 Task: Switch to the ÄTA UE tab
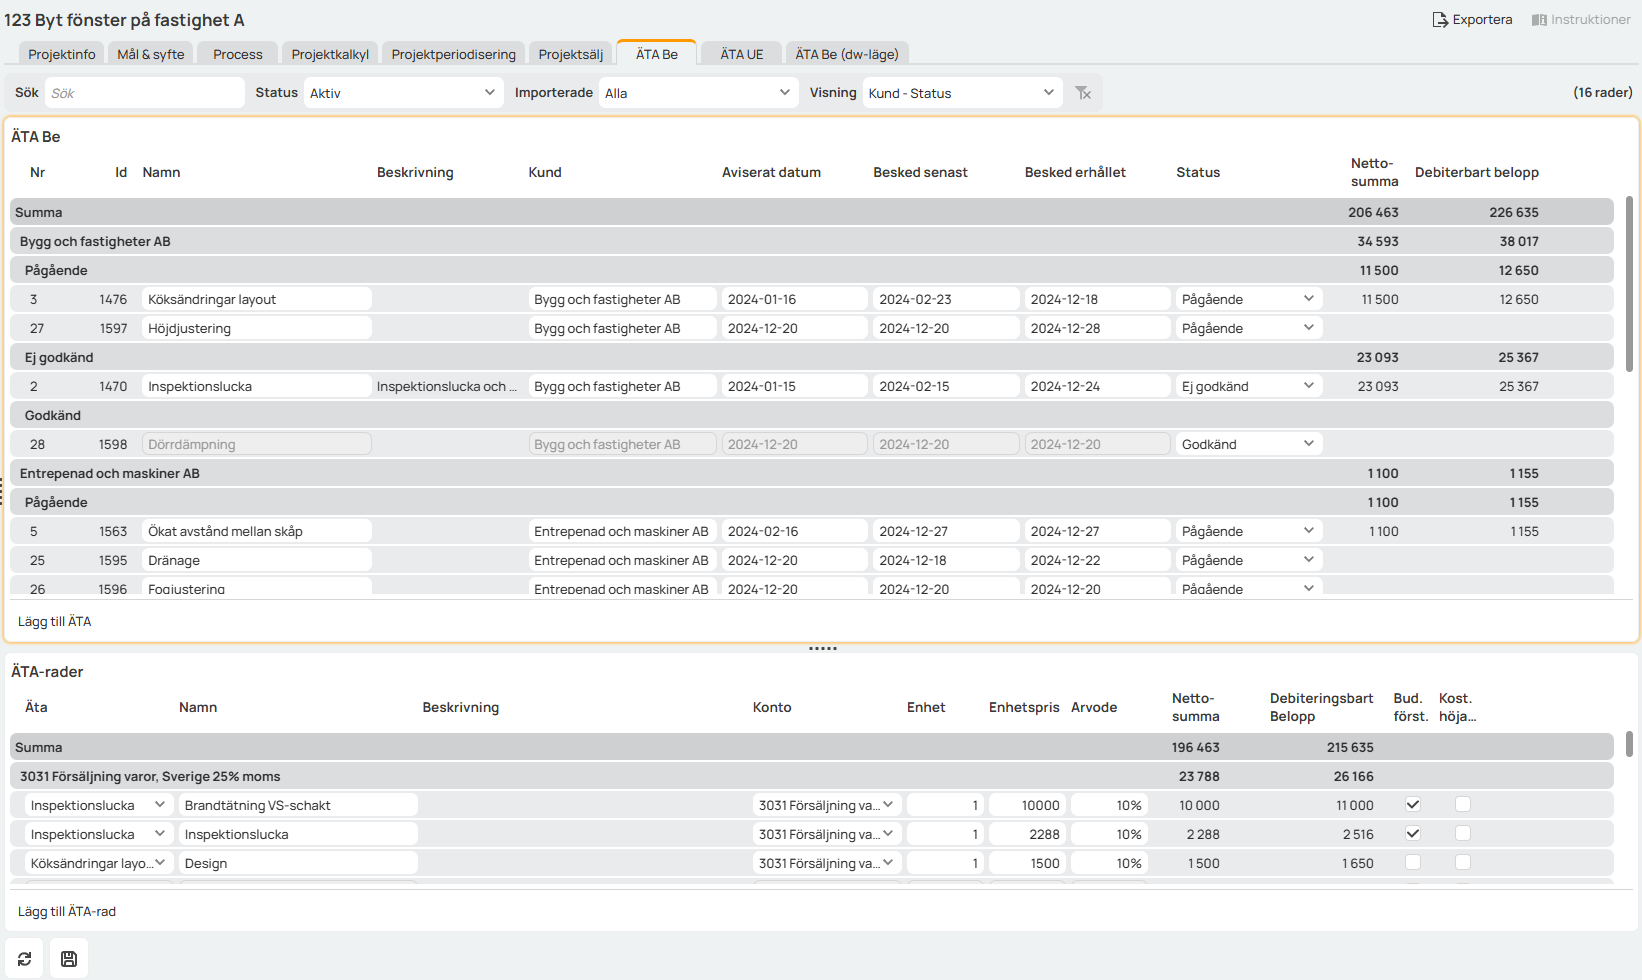[742, 54]
